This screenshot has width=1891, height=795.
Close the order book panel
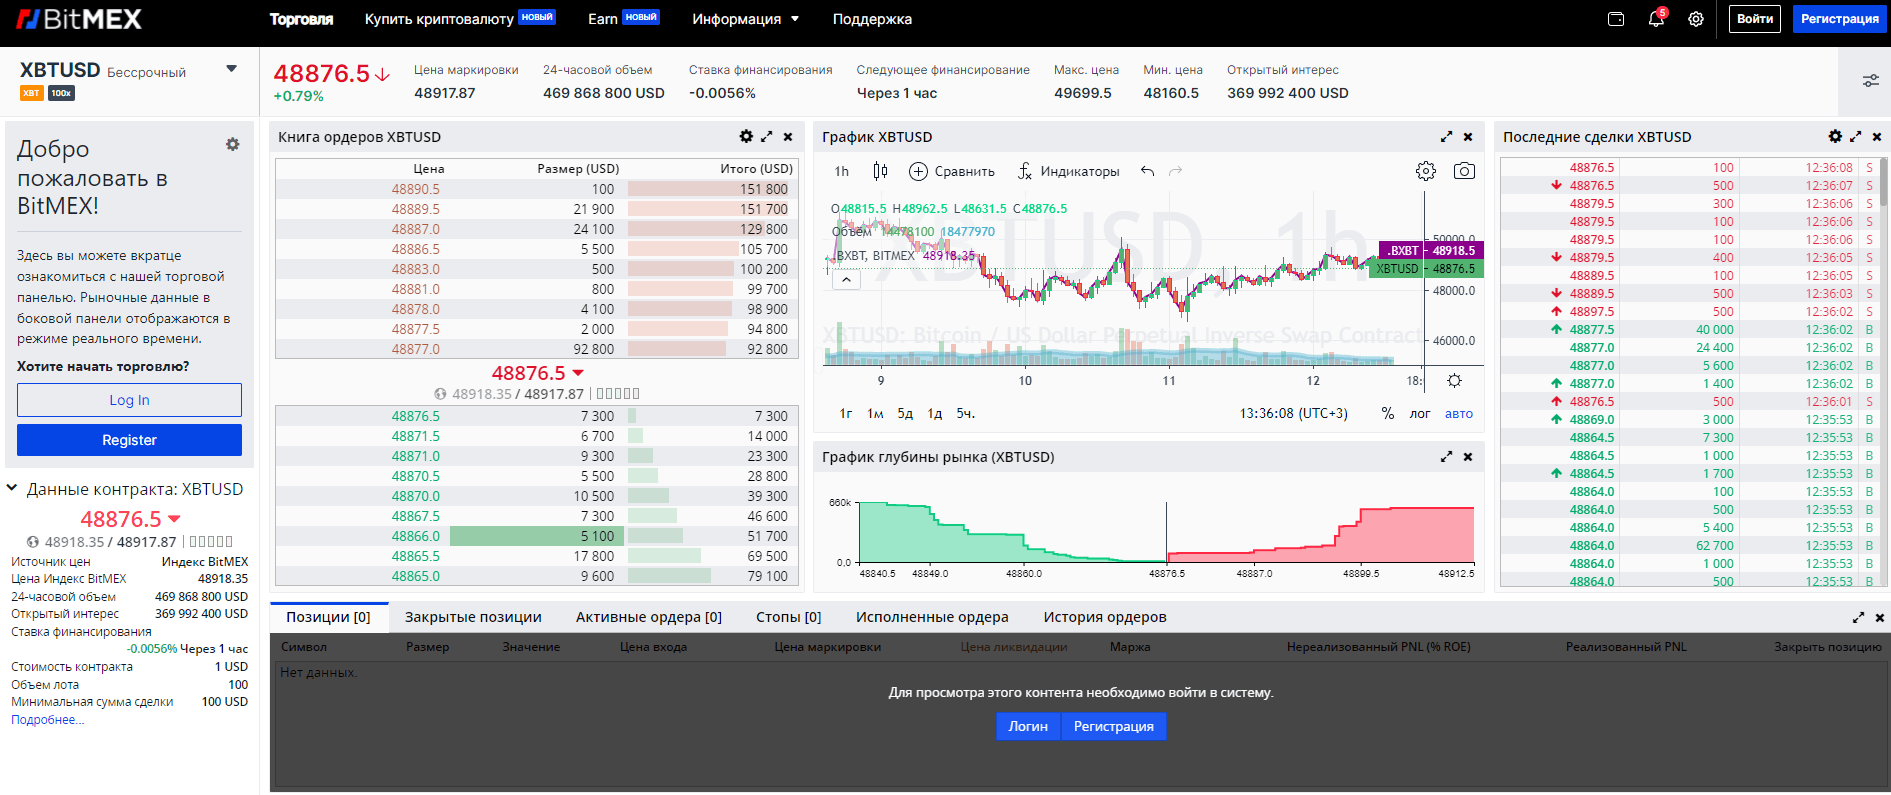[788, 137]
